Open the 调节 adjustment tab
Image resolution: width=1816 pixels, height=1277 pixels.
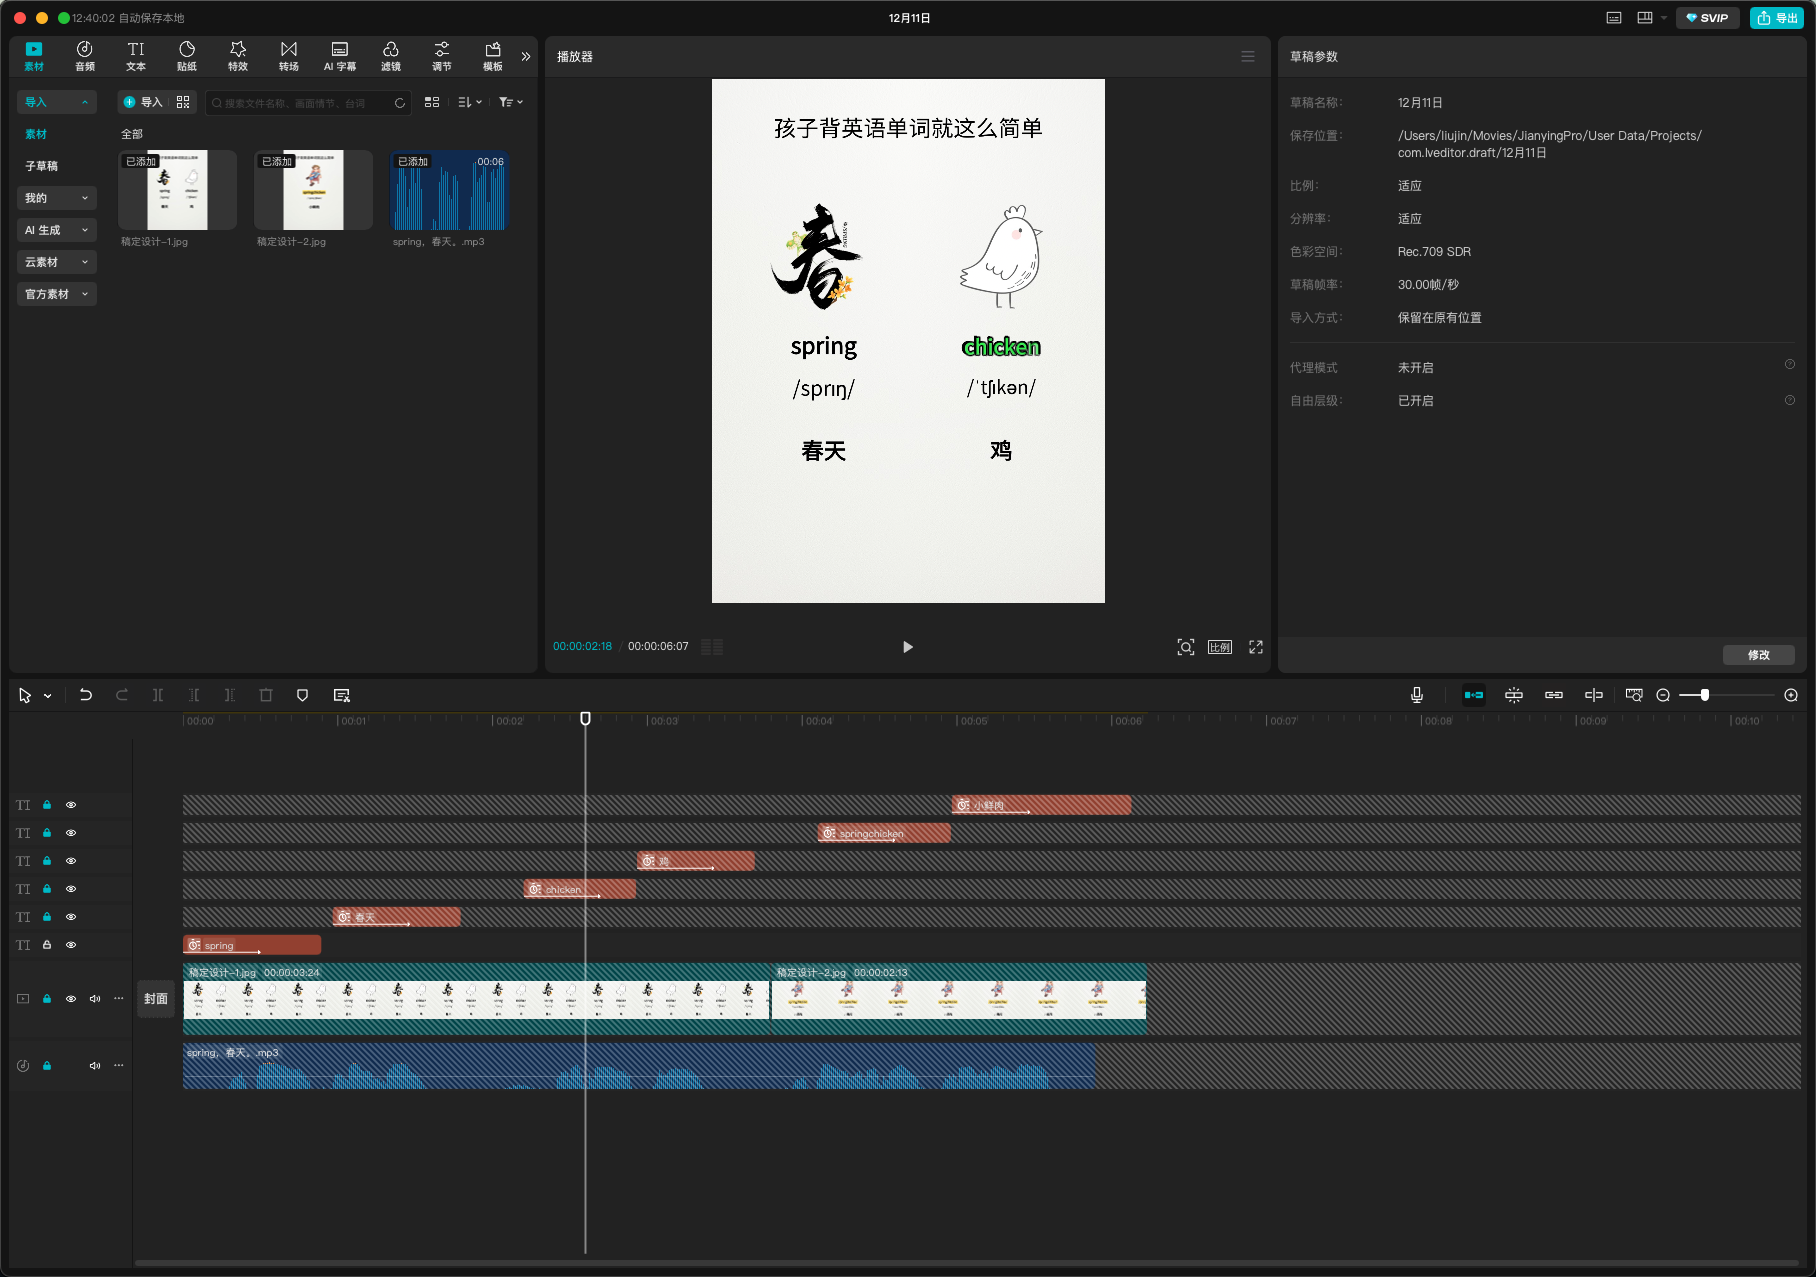coord(442,56)
